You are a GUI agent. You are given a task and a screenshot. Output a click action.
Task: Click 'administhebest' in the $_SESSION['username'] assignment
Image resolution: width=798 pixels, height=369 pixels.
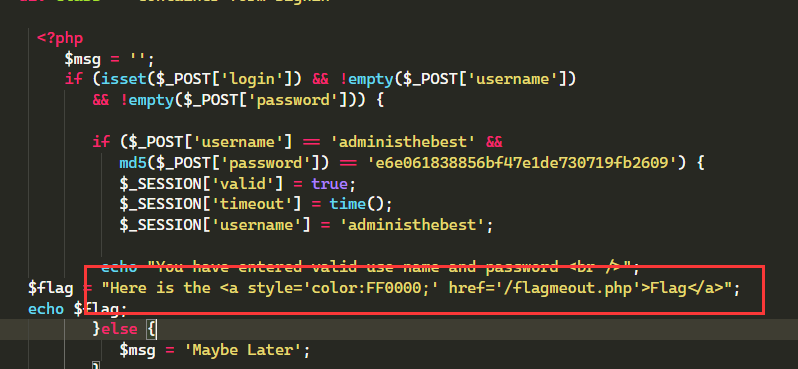pyautogui.click(x=411, y=224)
